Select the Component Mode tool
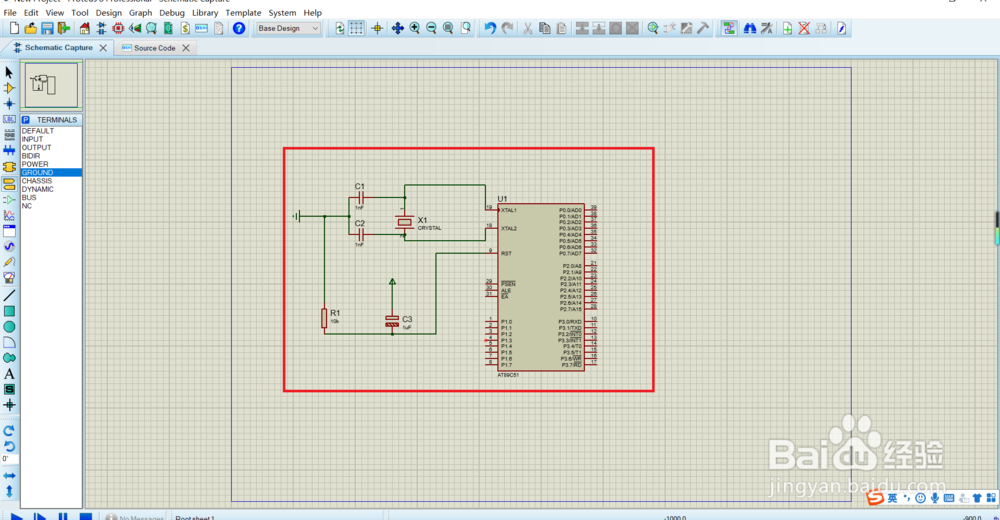The height and width of the screenshot is (520, 1000). point(9,88)
